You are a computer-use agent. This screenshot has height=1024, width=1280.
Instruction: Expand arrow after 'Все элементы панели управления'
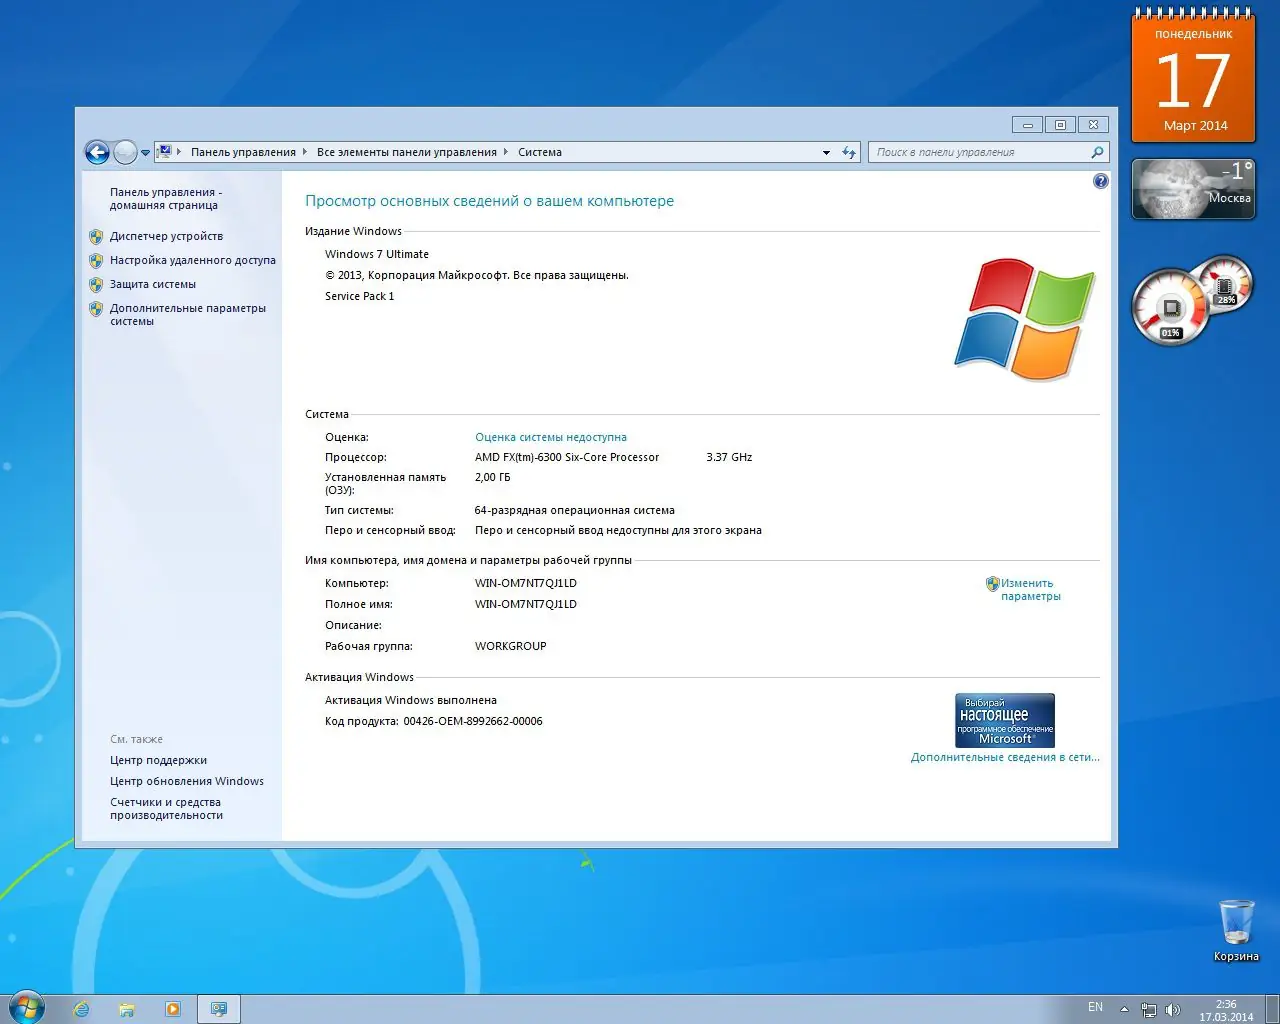click(x=506, y=152)
